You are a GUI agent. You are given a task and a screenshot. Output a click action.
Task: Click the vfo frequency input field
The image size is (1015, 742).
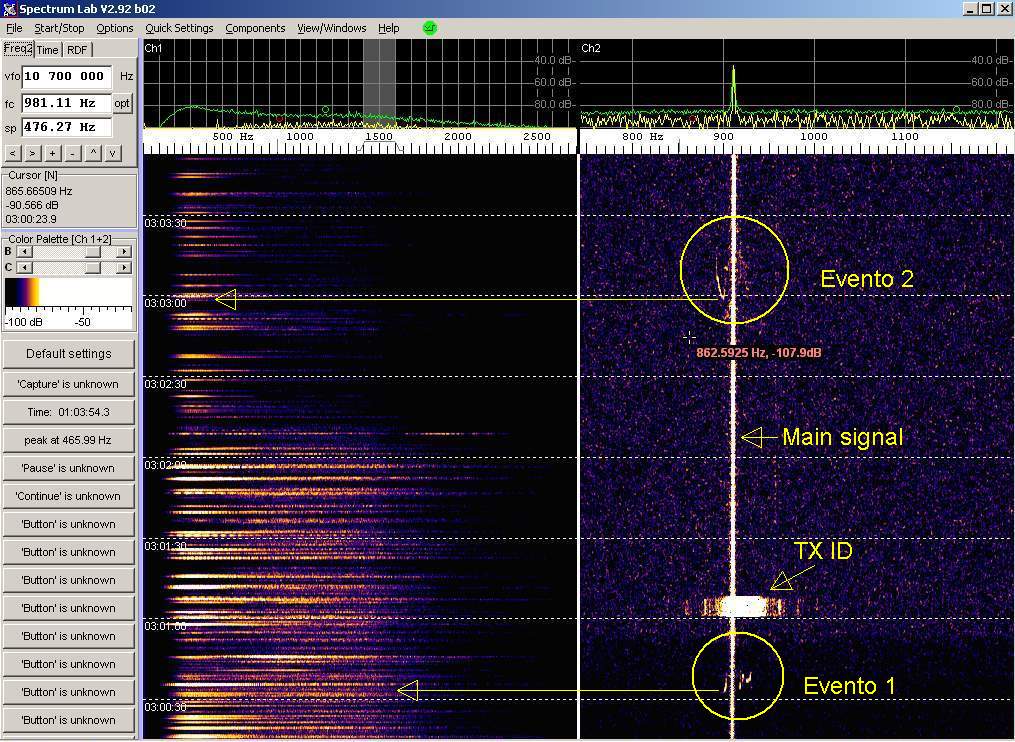[66, 76]
